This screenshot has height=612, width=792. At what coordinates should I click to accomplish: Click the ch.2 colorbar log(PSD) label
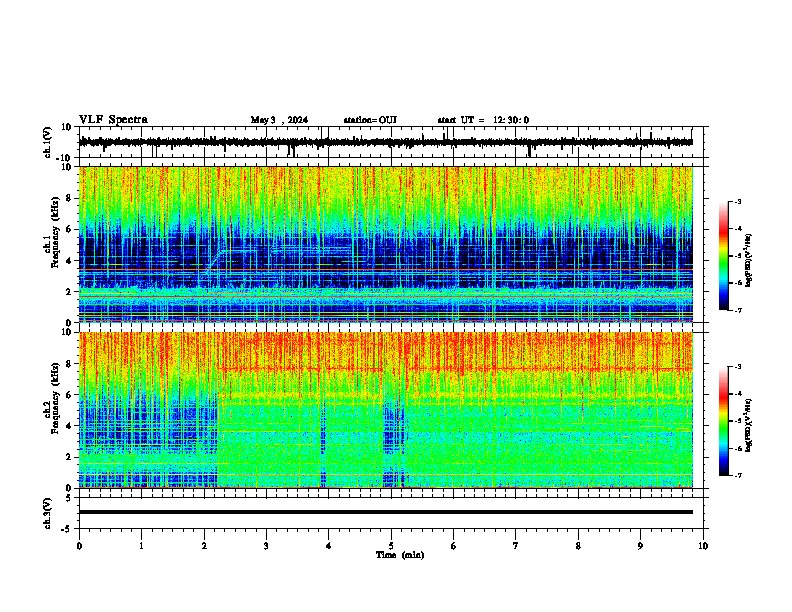[x=749, y=425]
